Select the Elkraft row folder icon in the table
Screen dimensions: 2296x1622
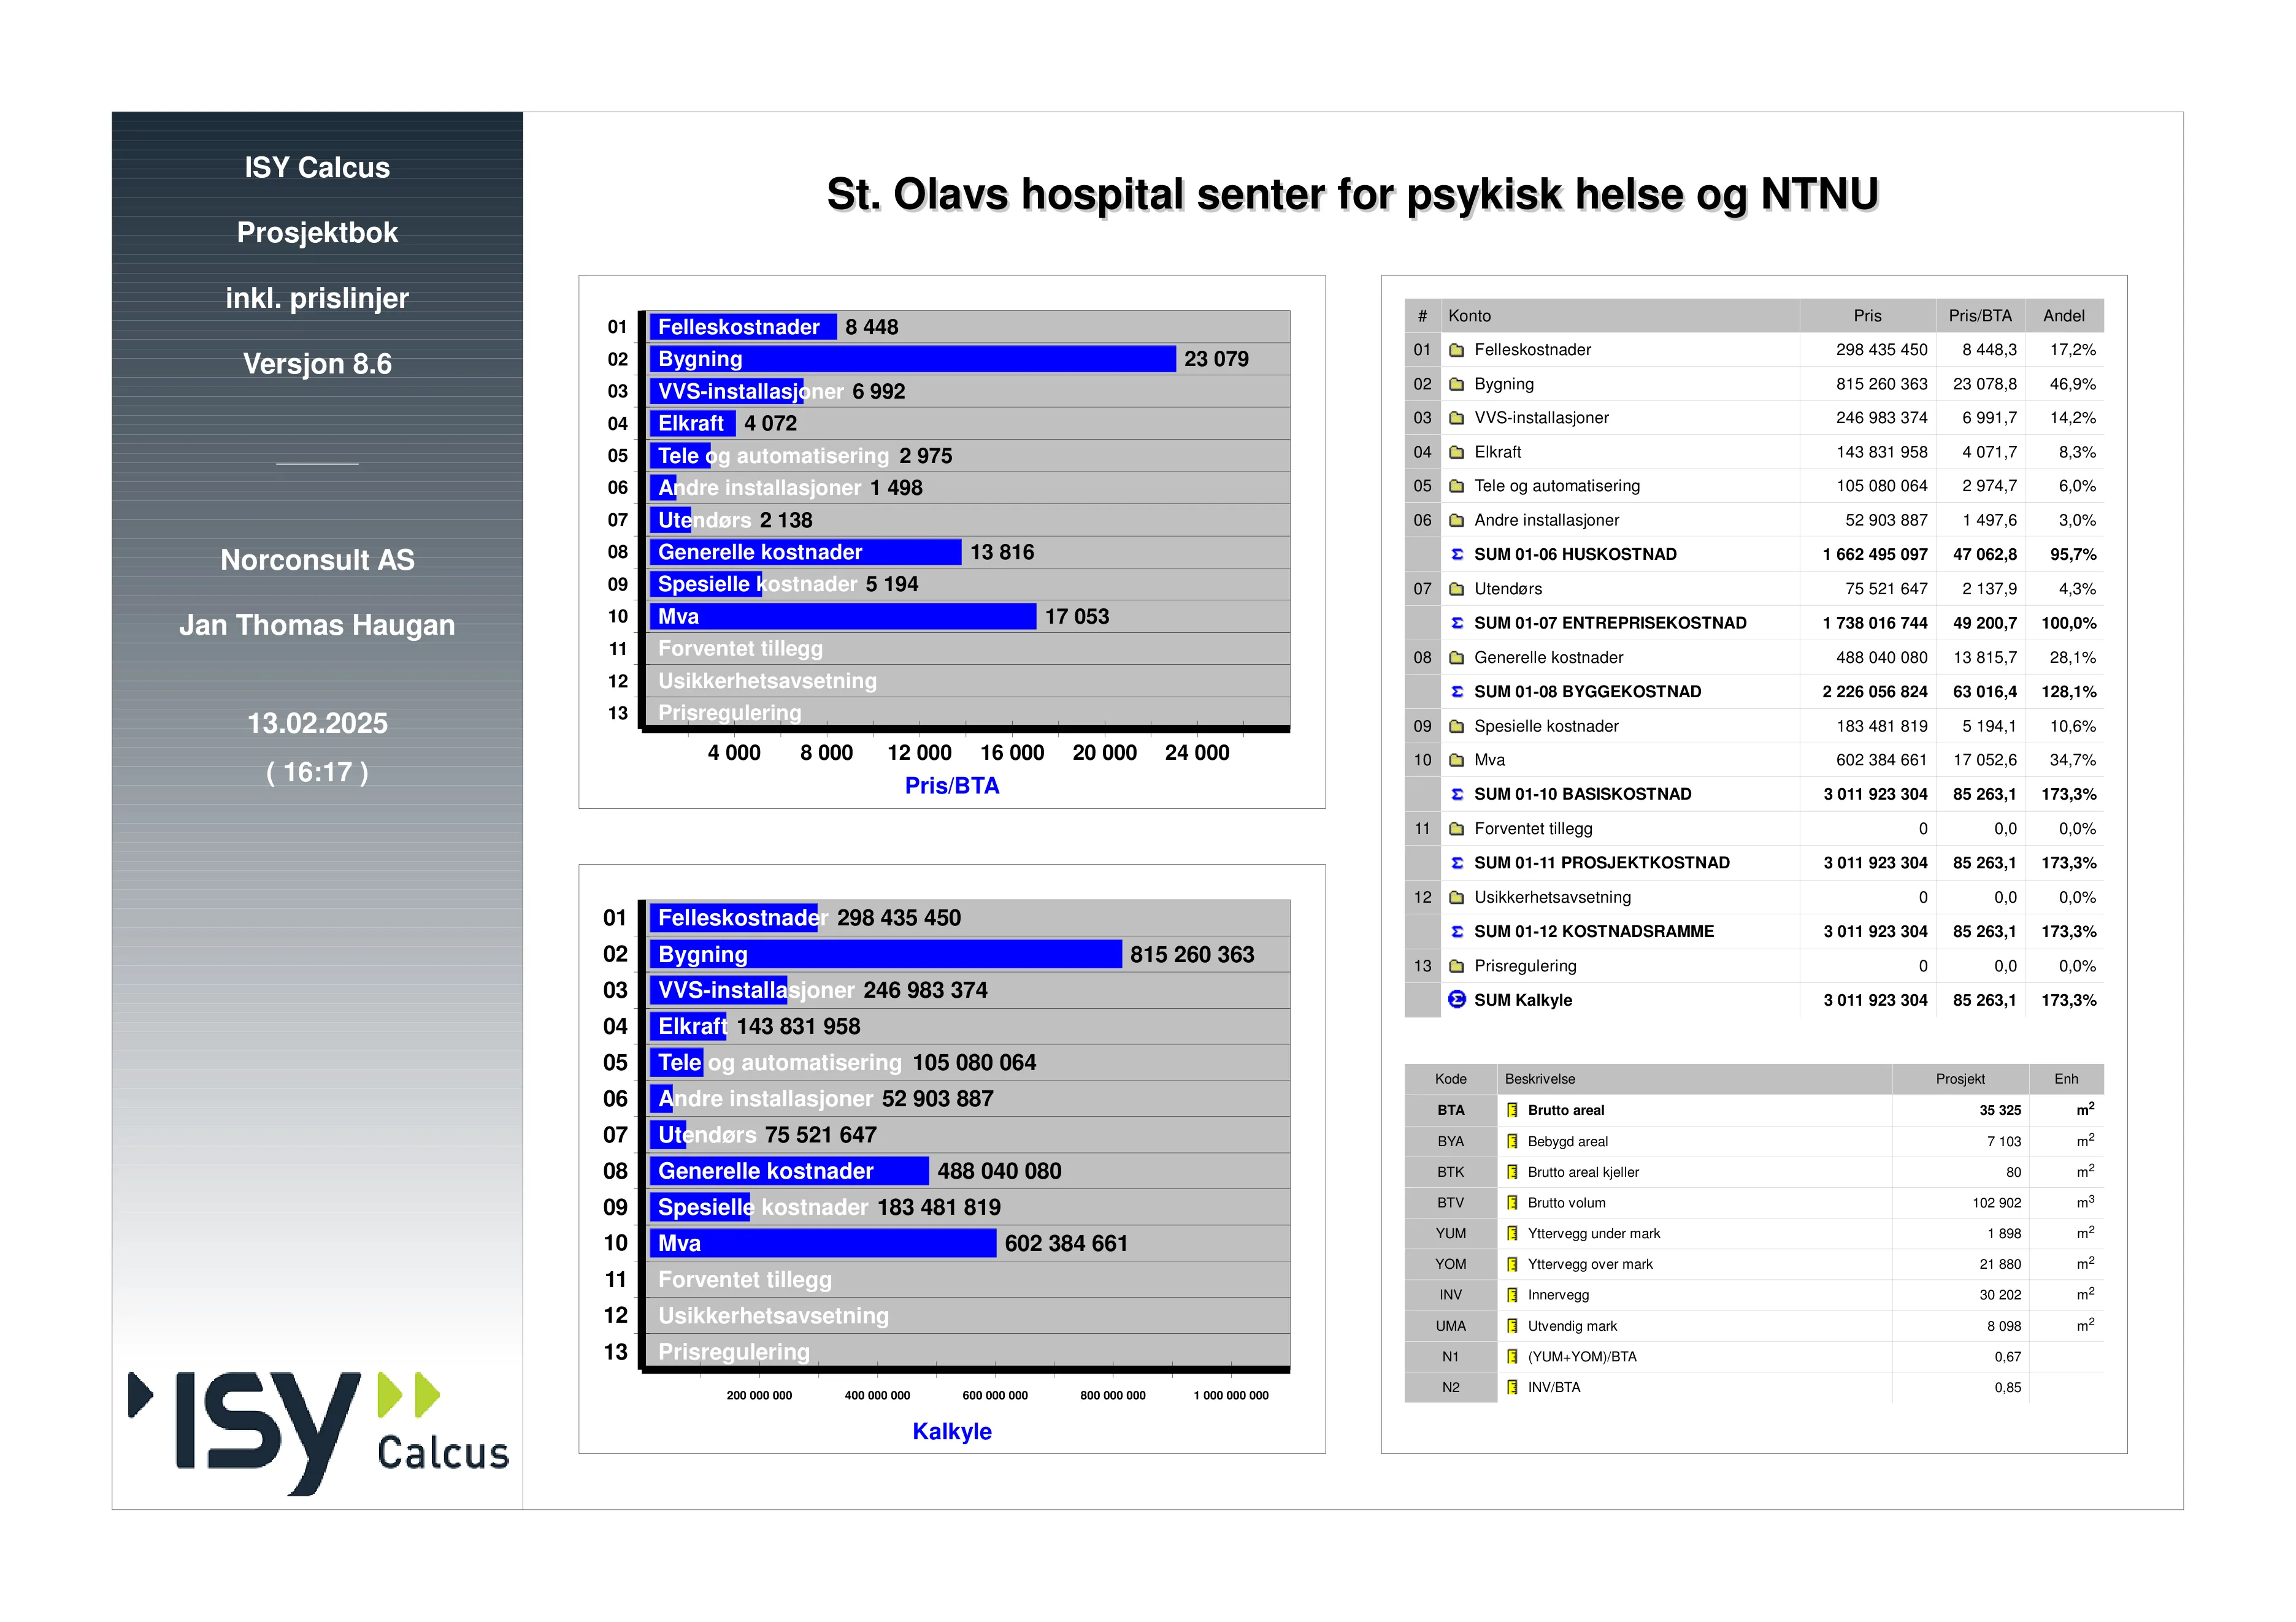[x=1456, y=452]
